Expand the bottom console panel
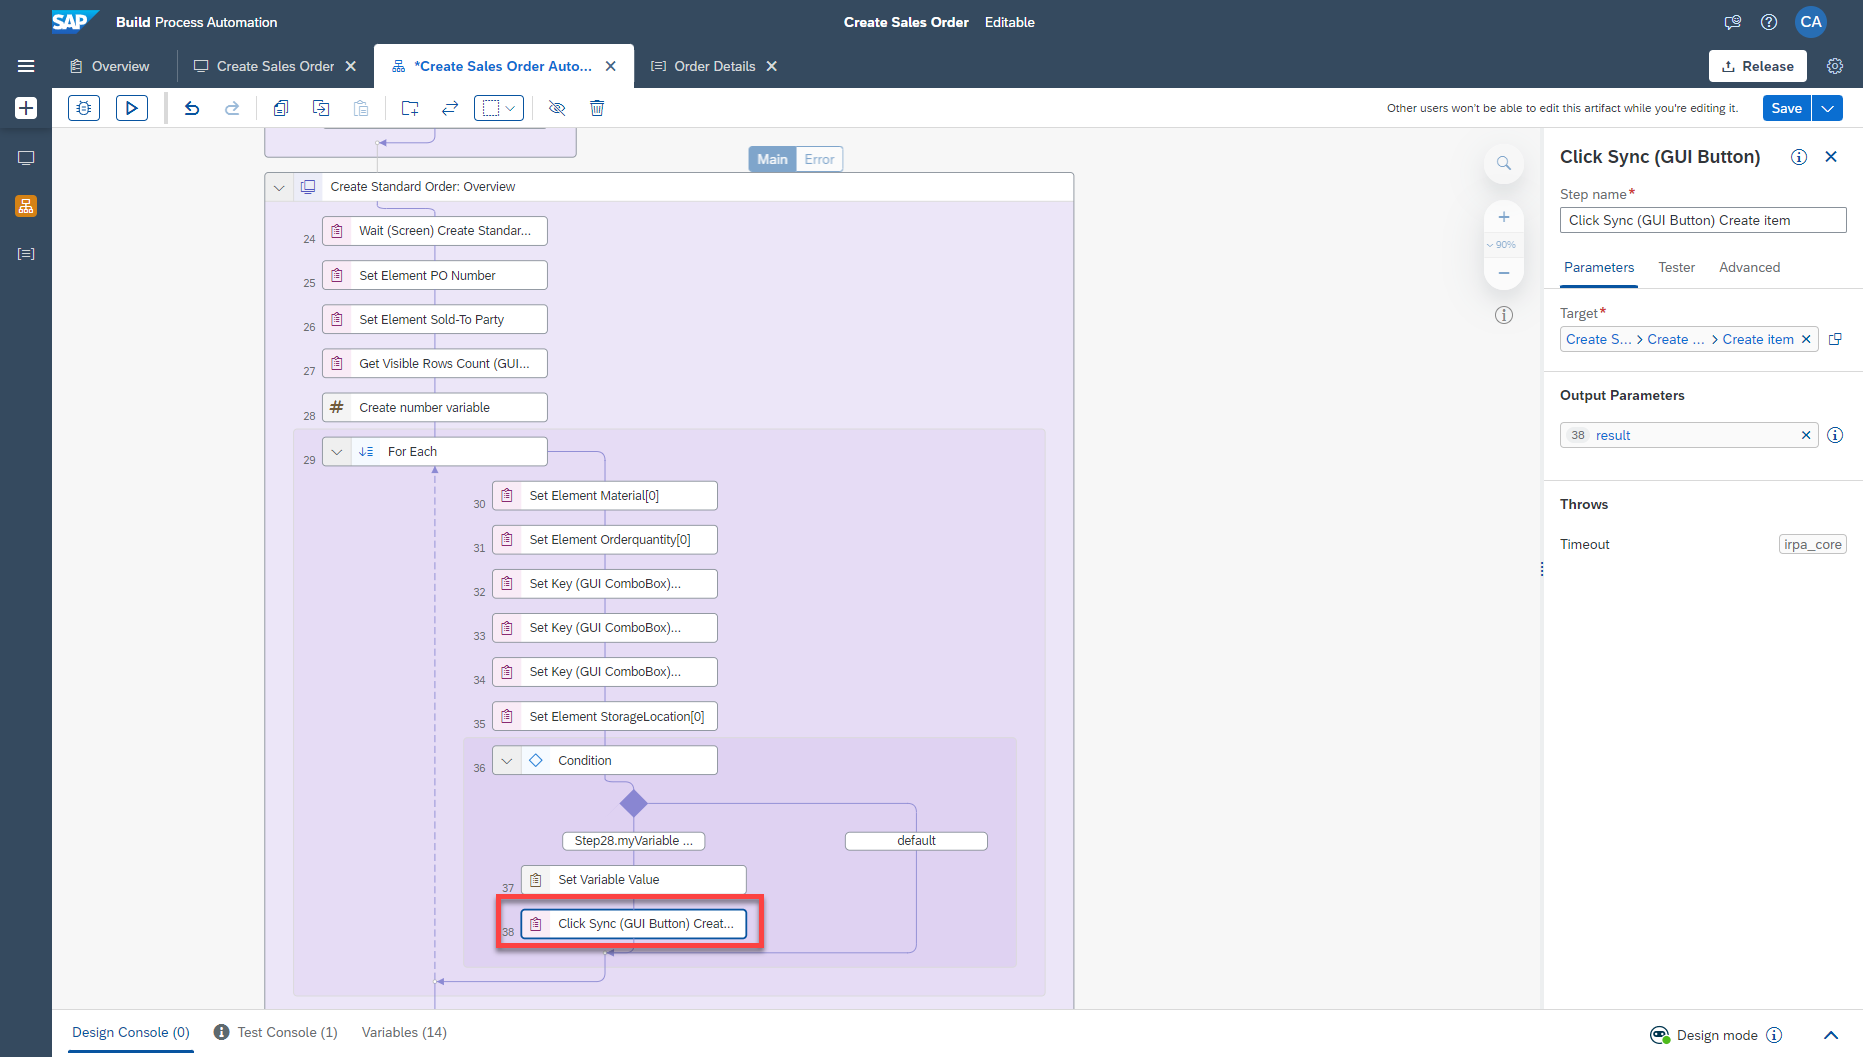 pyautogui.click(x=1831, y=1035)
